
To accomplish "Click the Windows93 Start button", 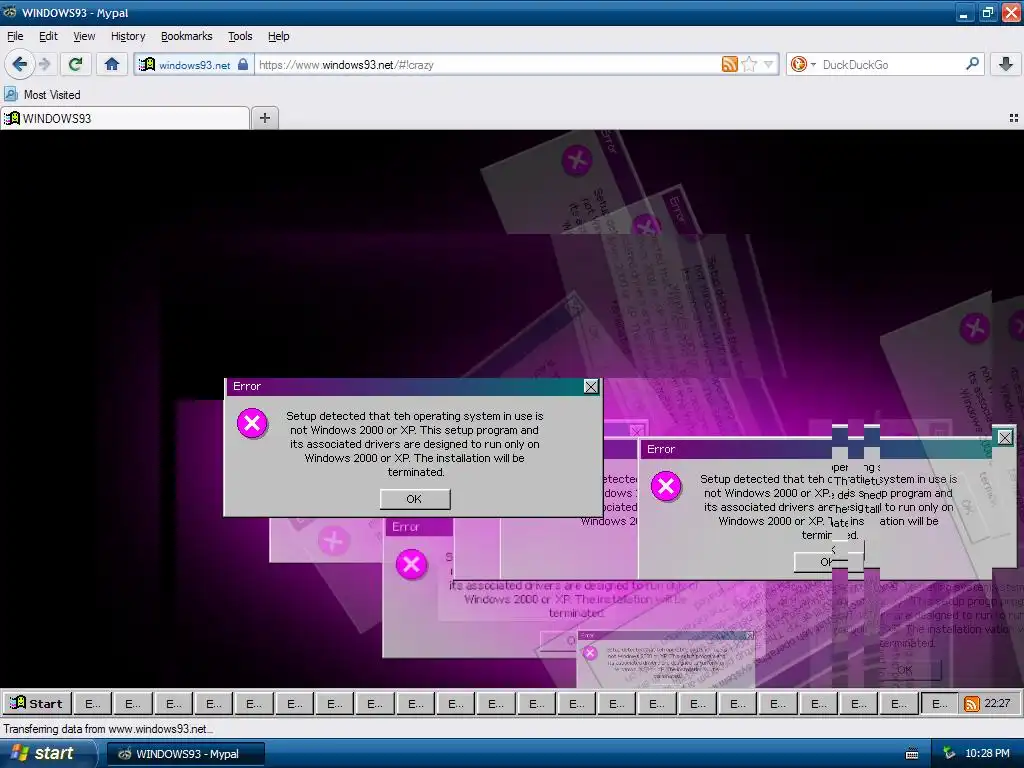I will (37, 703).
